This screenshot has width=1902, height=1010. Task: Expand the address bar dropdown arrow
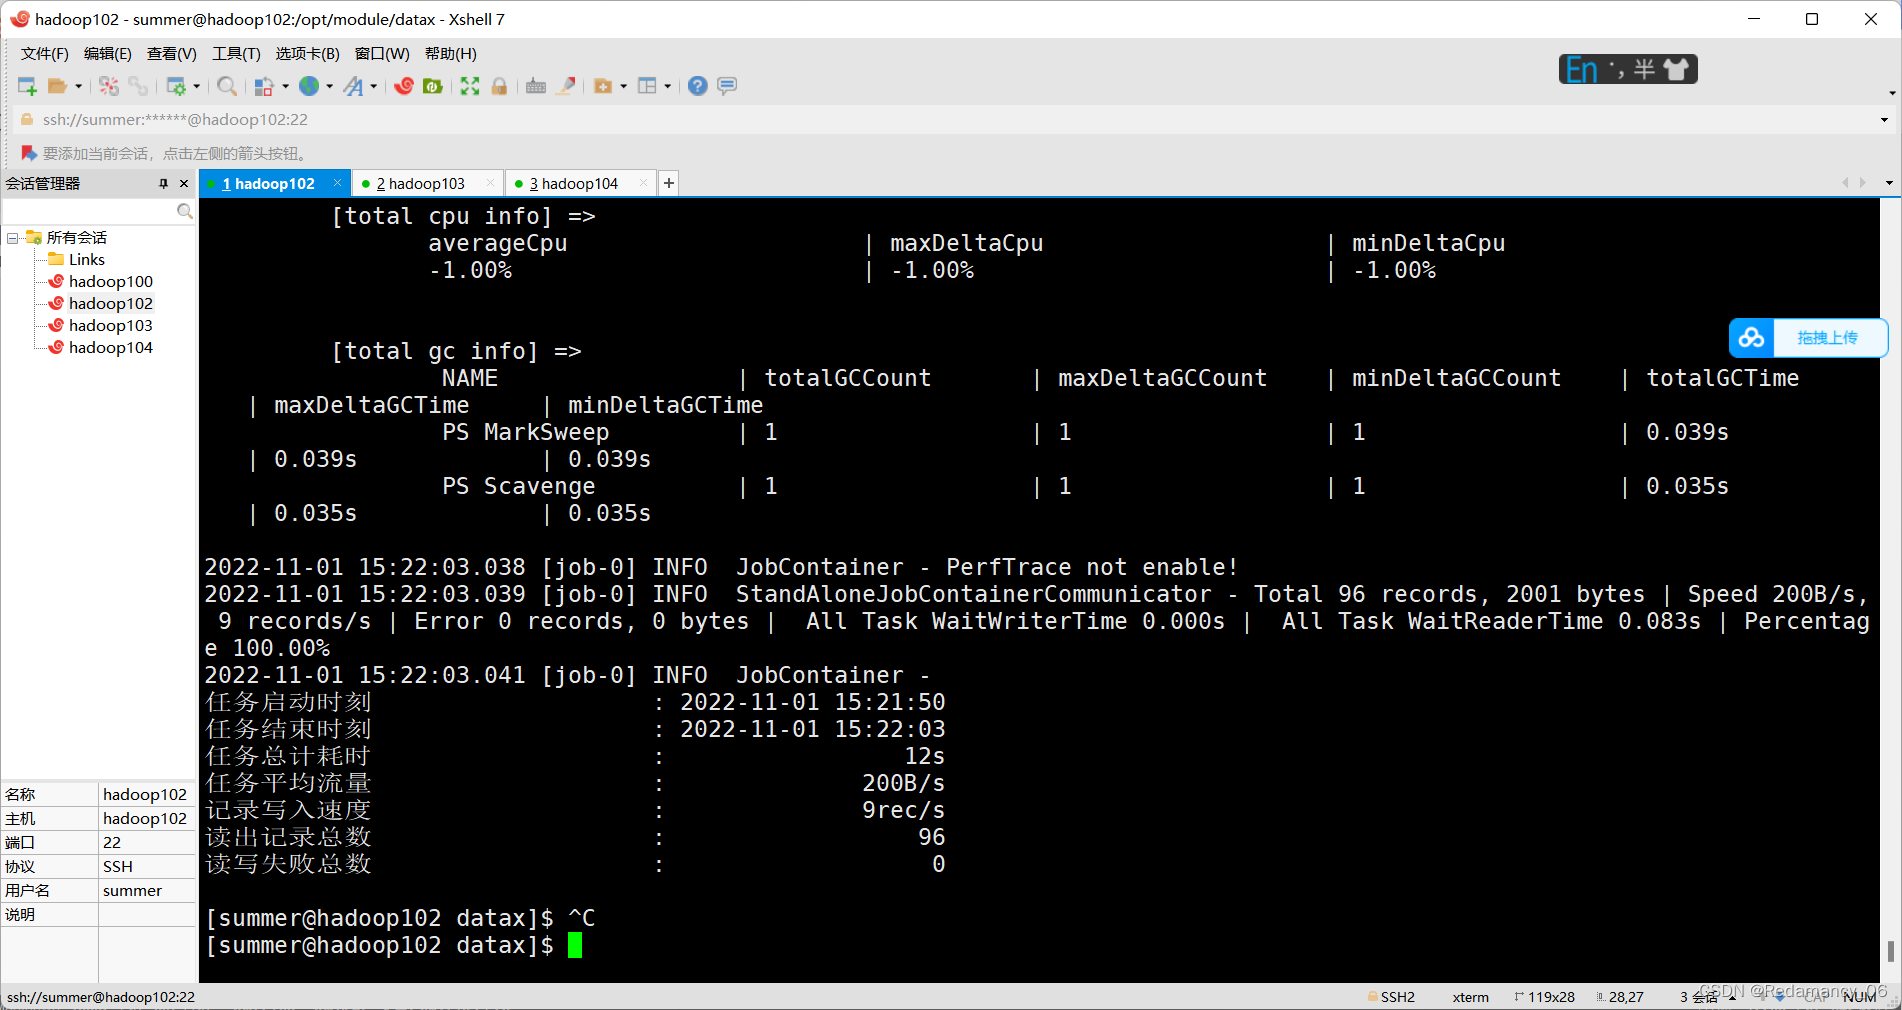coord(1885,120)
